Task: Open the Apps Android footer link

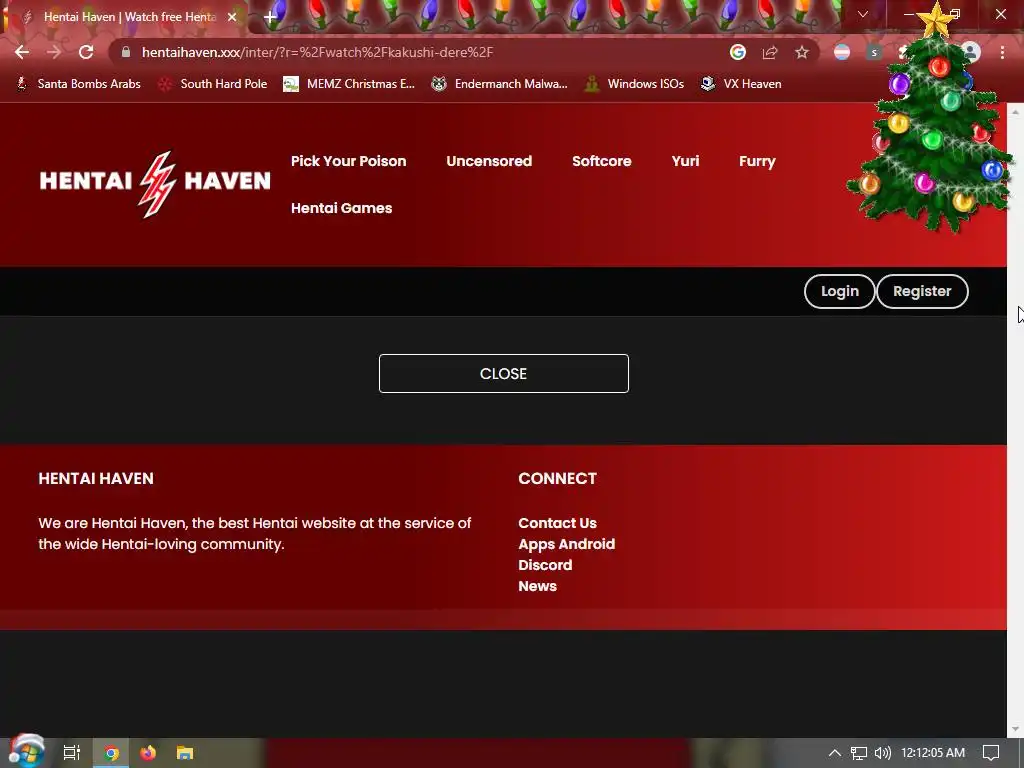Action: (566, 544)
